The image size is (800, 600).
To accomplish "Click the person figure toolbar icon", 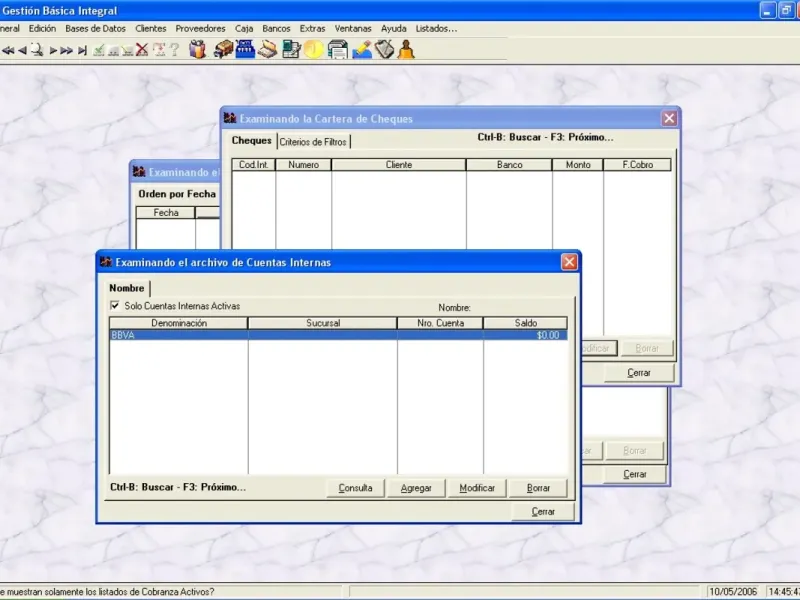I will pyautogui.click(x=405, y=49).
